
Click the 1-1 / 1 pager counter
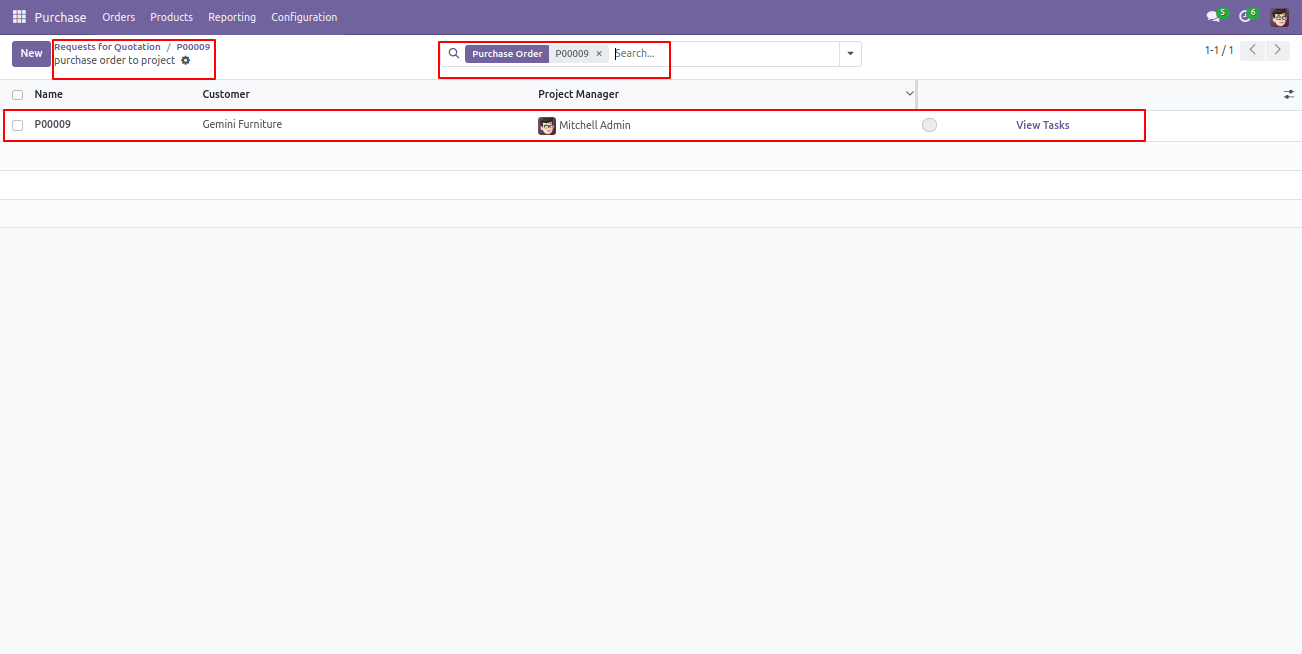tap(1219, 50)
